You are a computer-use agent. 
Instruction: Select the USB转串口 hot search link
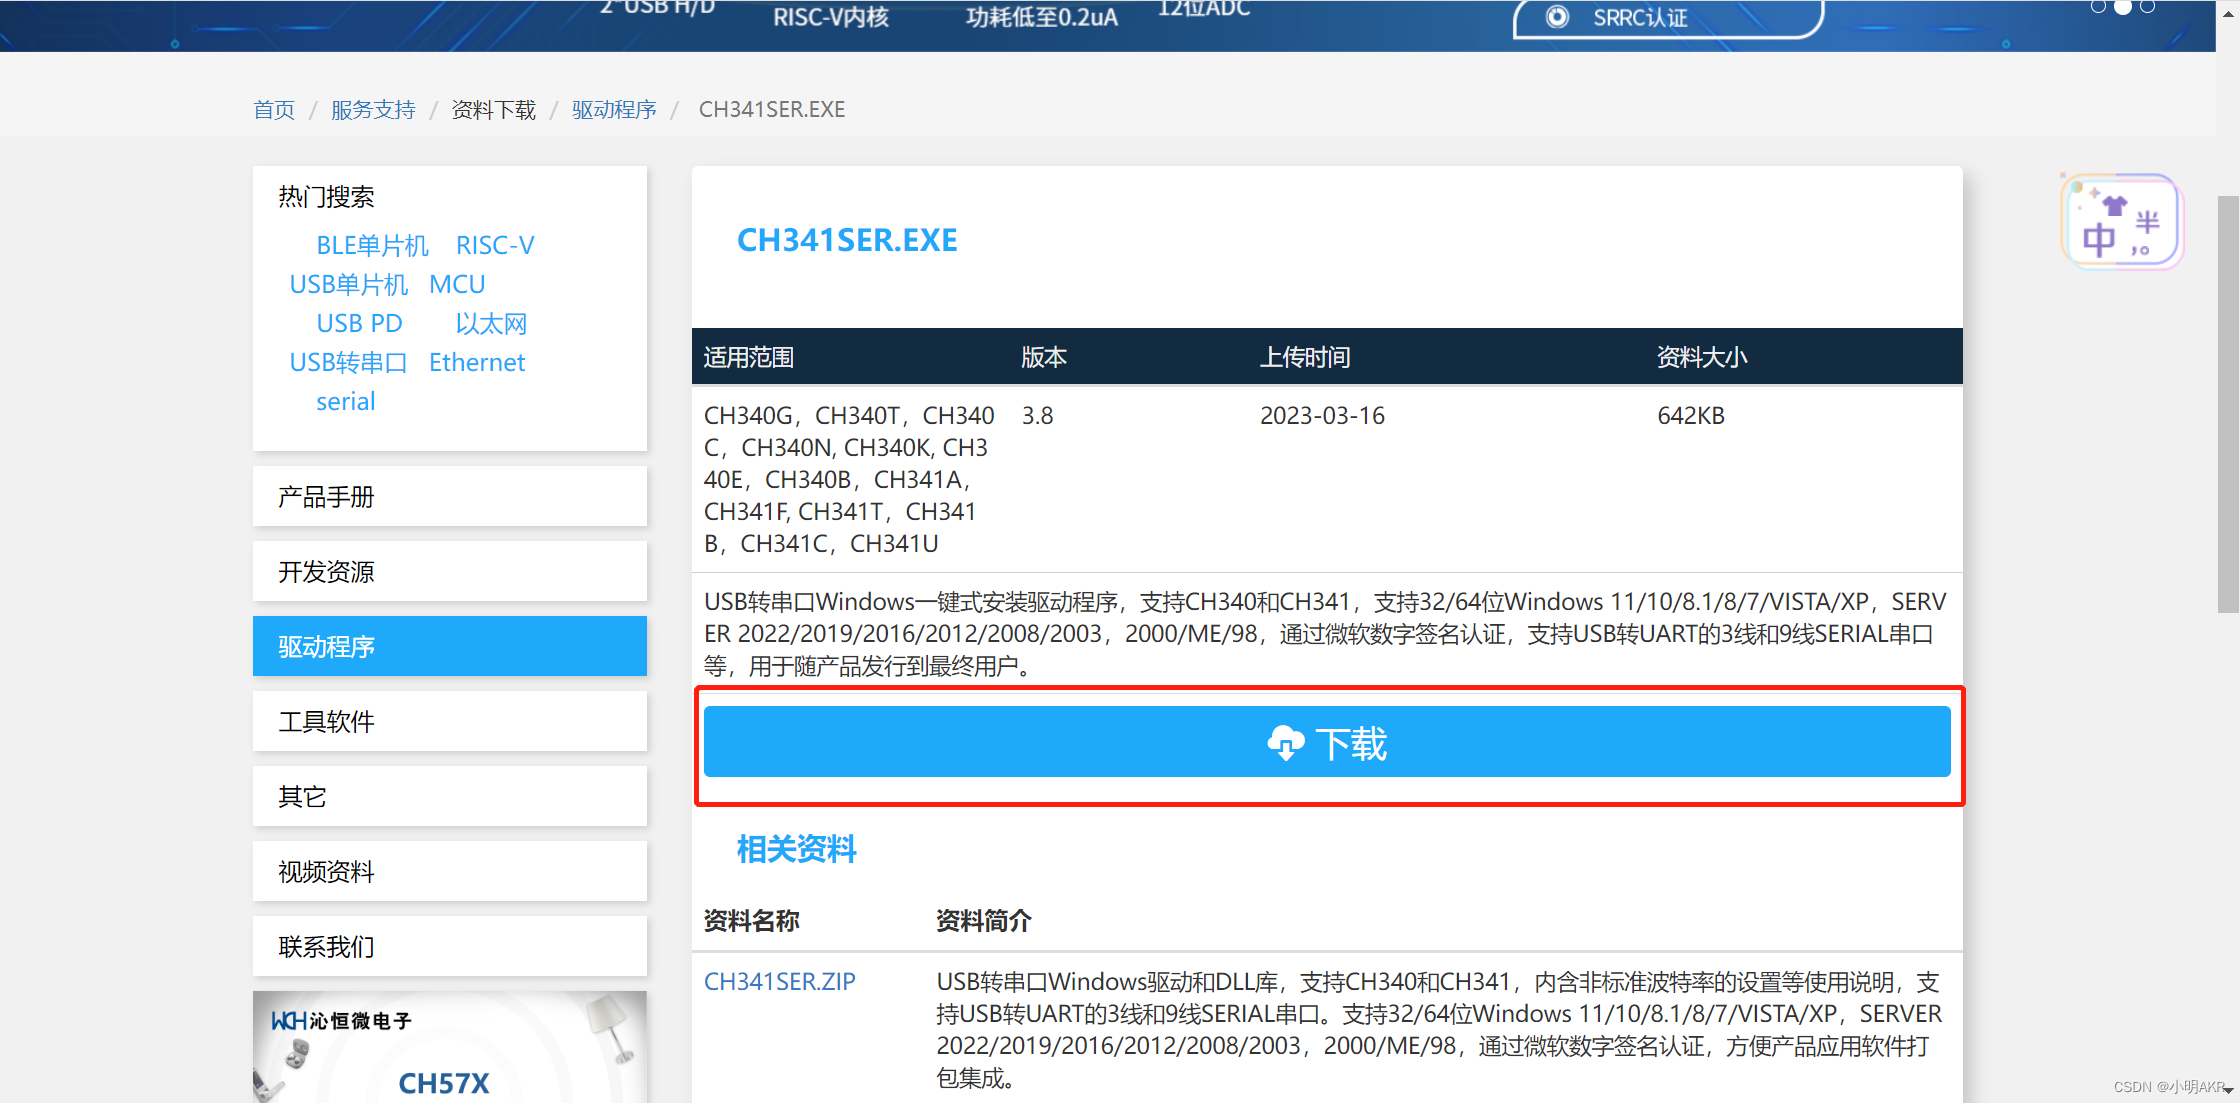(x=349, y=362)
